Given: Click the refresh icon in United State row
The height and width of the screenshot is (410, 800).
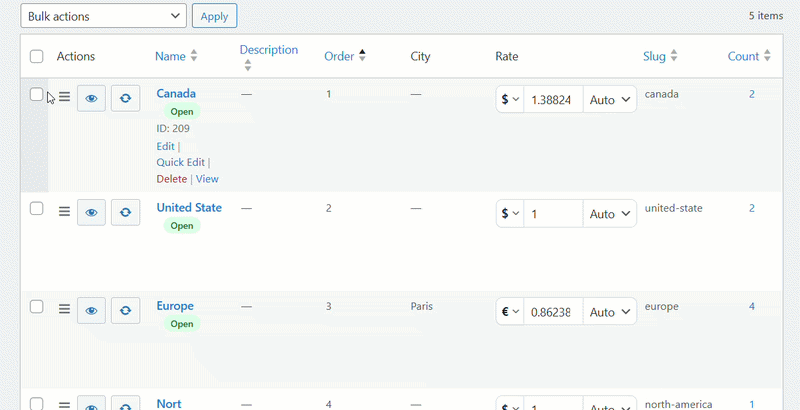Looking at the screenshot, I should [x=125, y=212].
